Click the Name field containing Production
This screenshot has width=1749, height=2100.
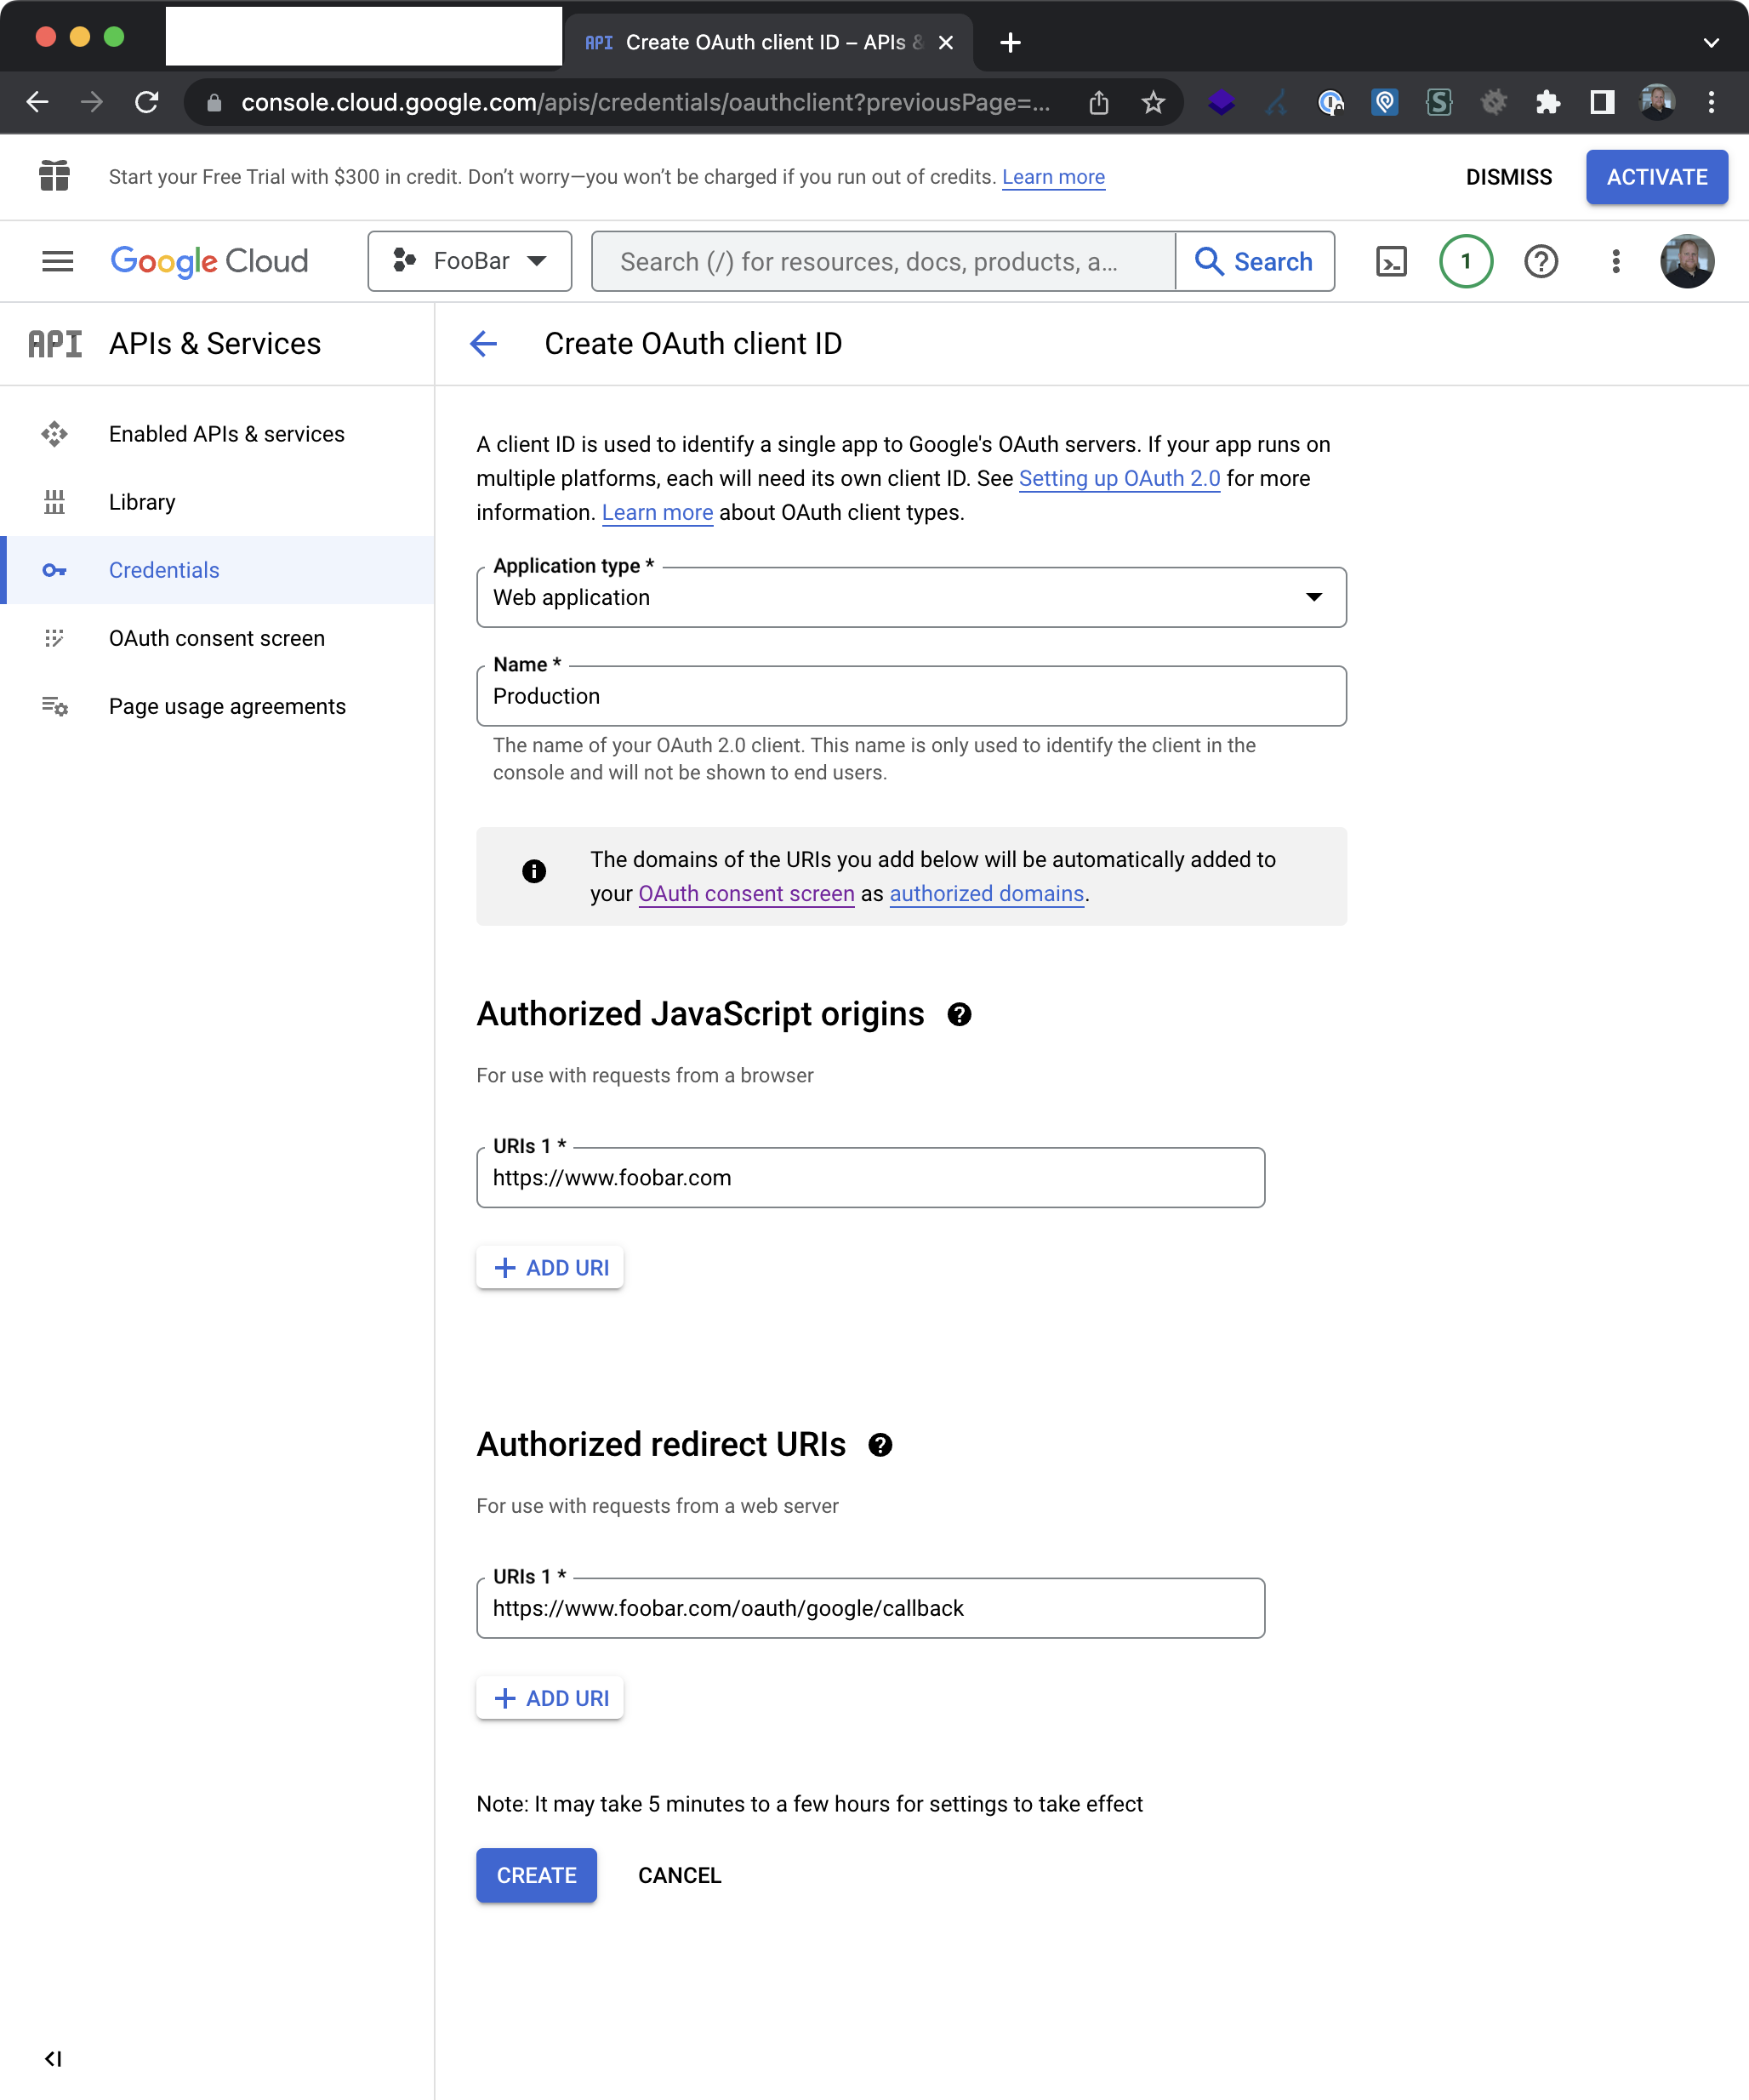tap(910, 696)
